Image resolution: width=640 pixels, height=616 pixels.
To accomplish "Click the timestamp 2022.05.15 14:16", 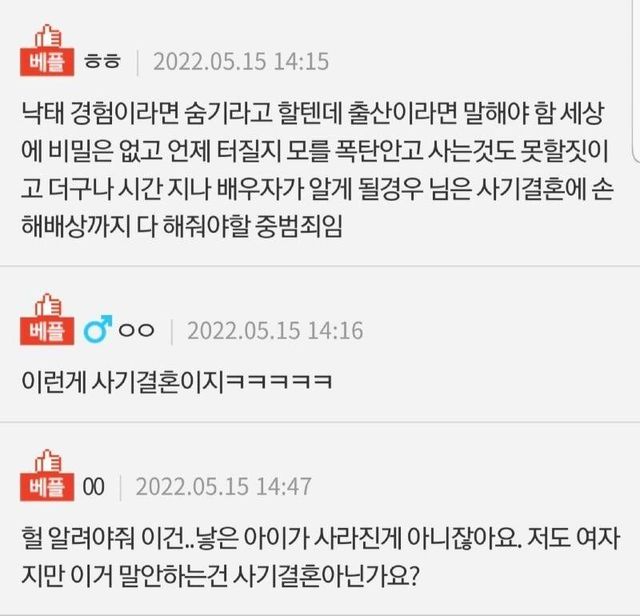I will click(275, 330).
